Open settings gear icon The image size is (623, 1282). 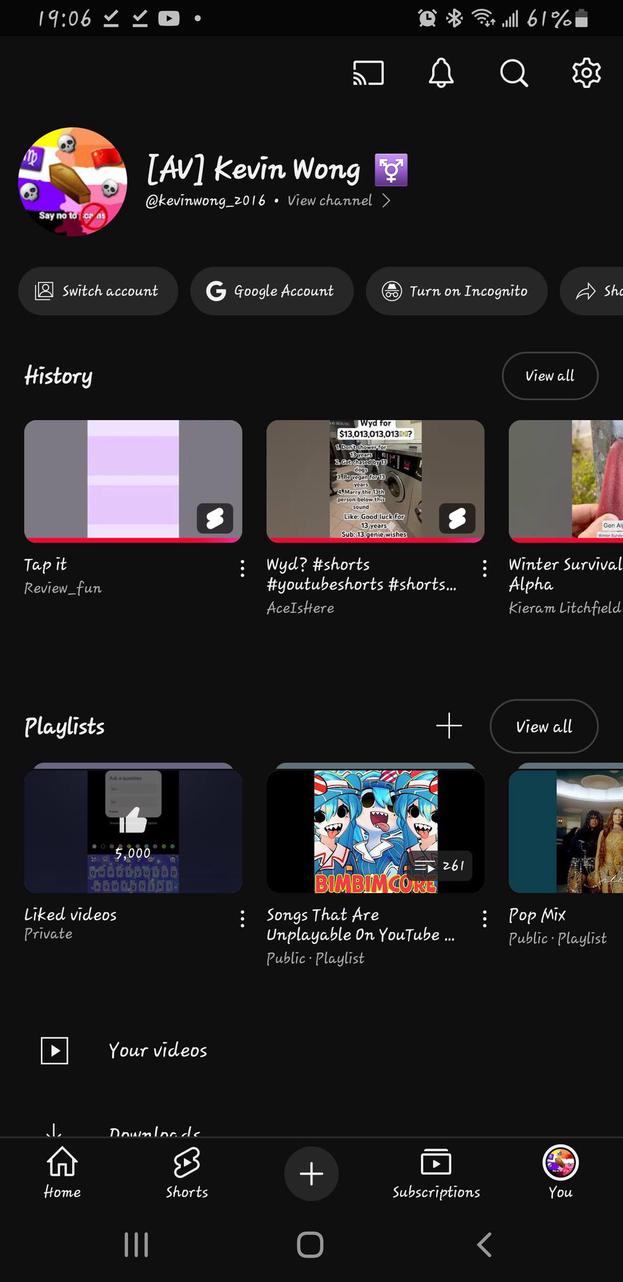tap(586, 73)
